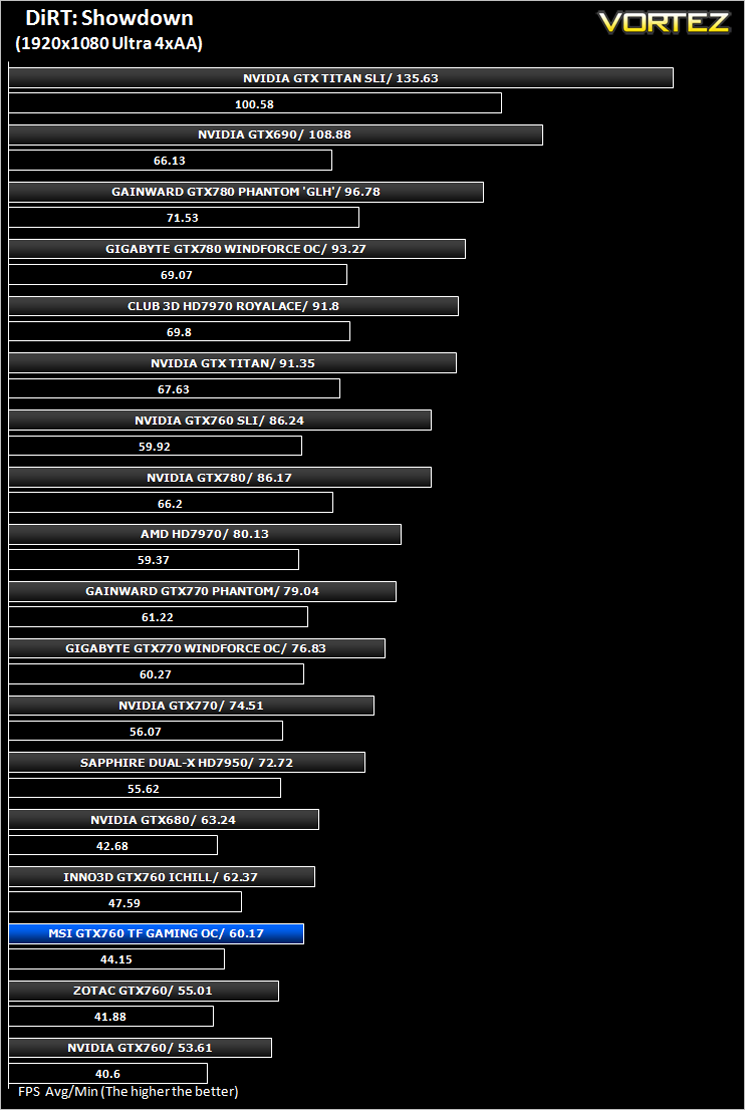Select the GAINWARD GTX770 PHANTOM bar

(x=203, y=592)
